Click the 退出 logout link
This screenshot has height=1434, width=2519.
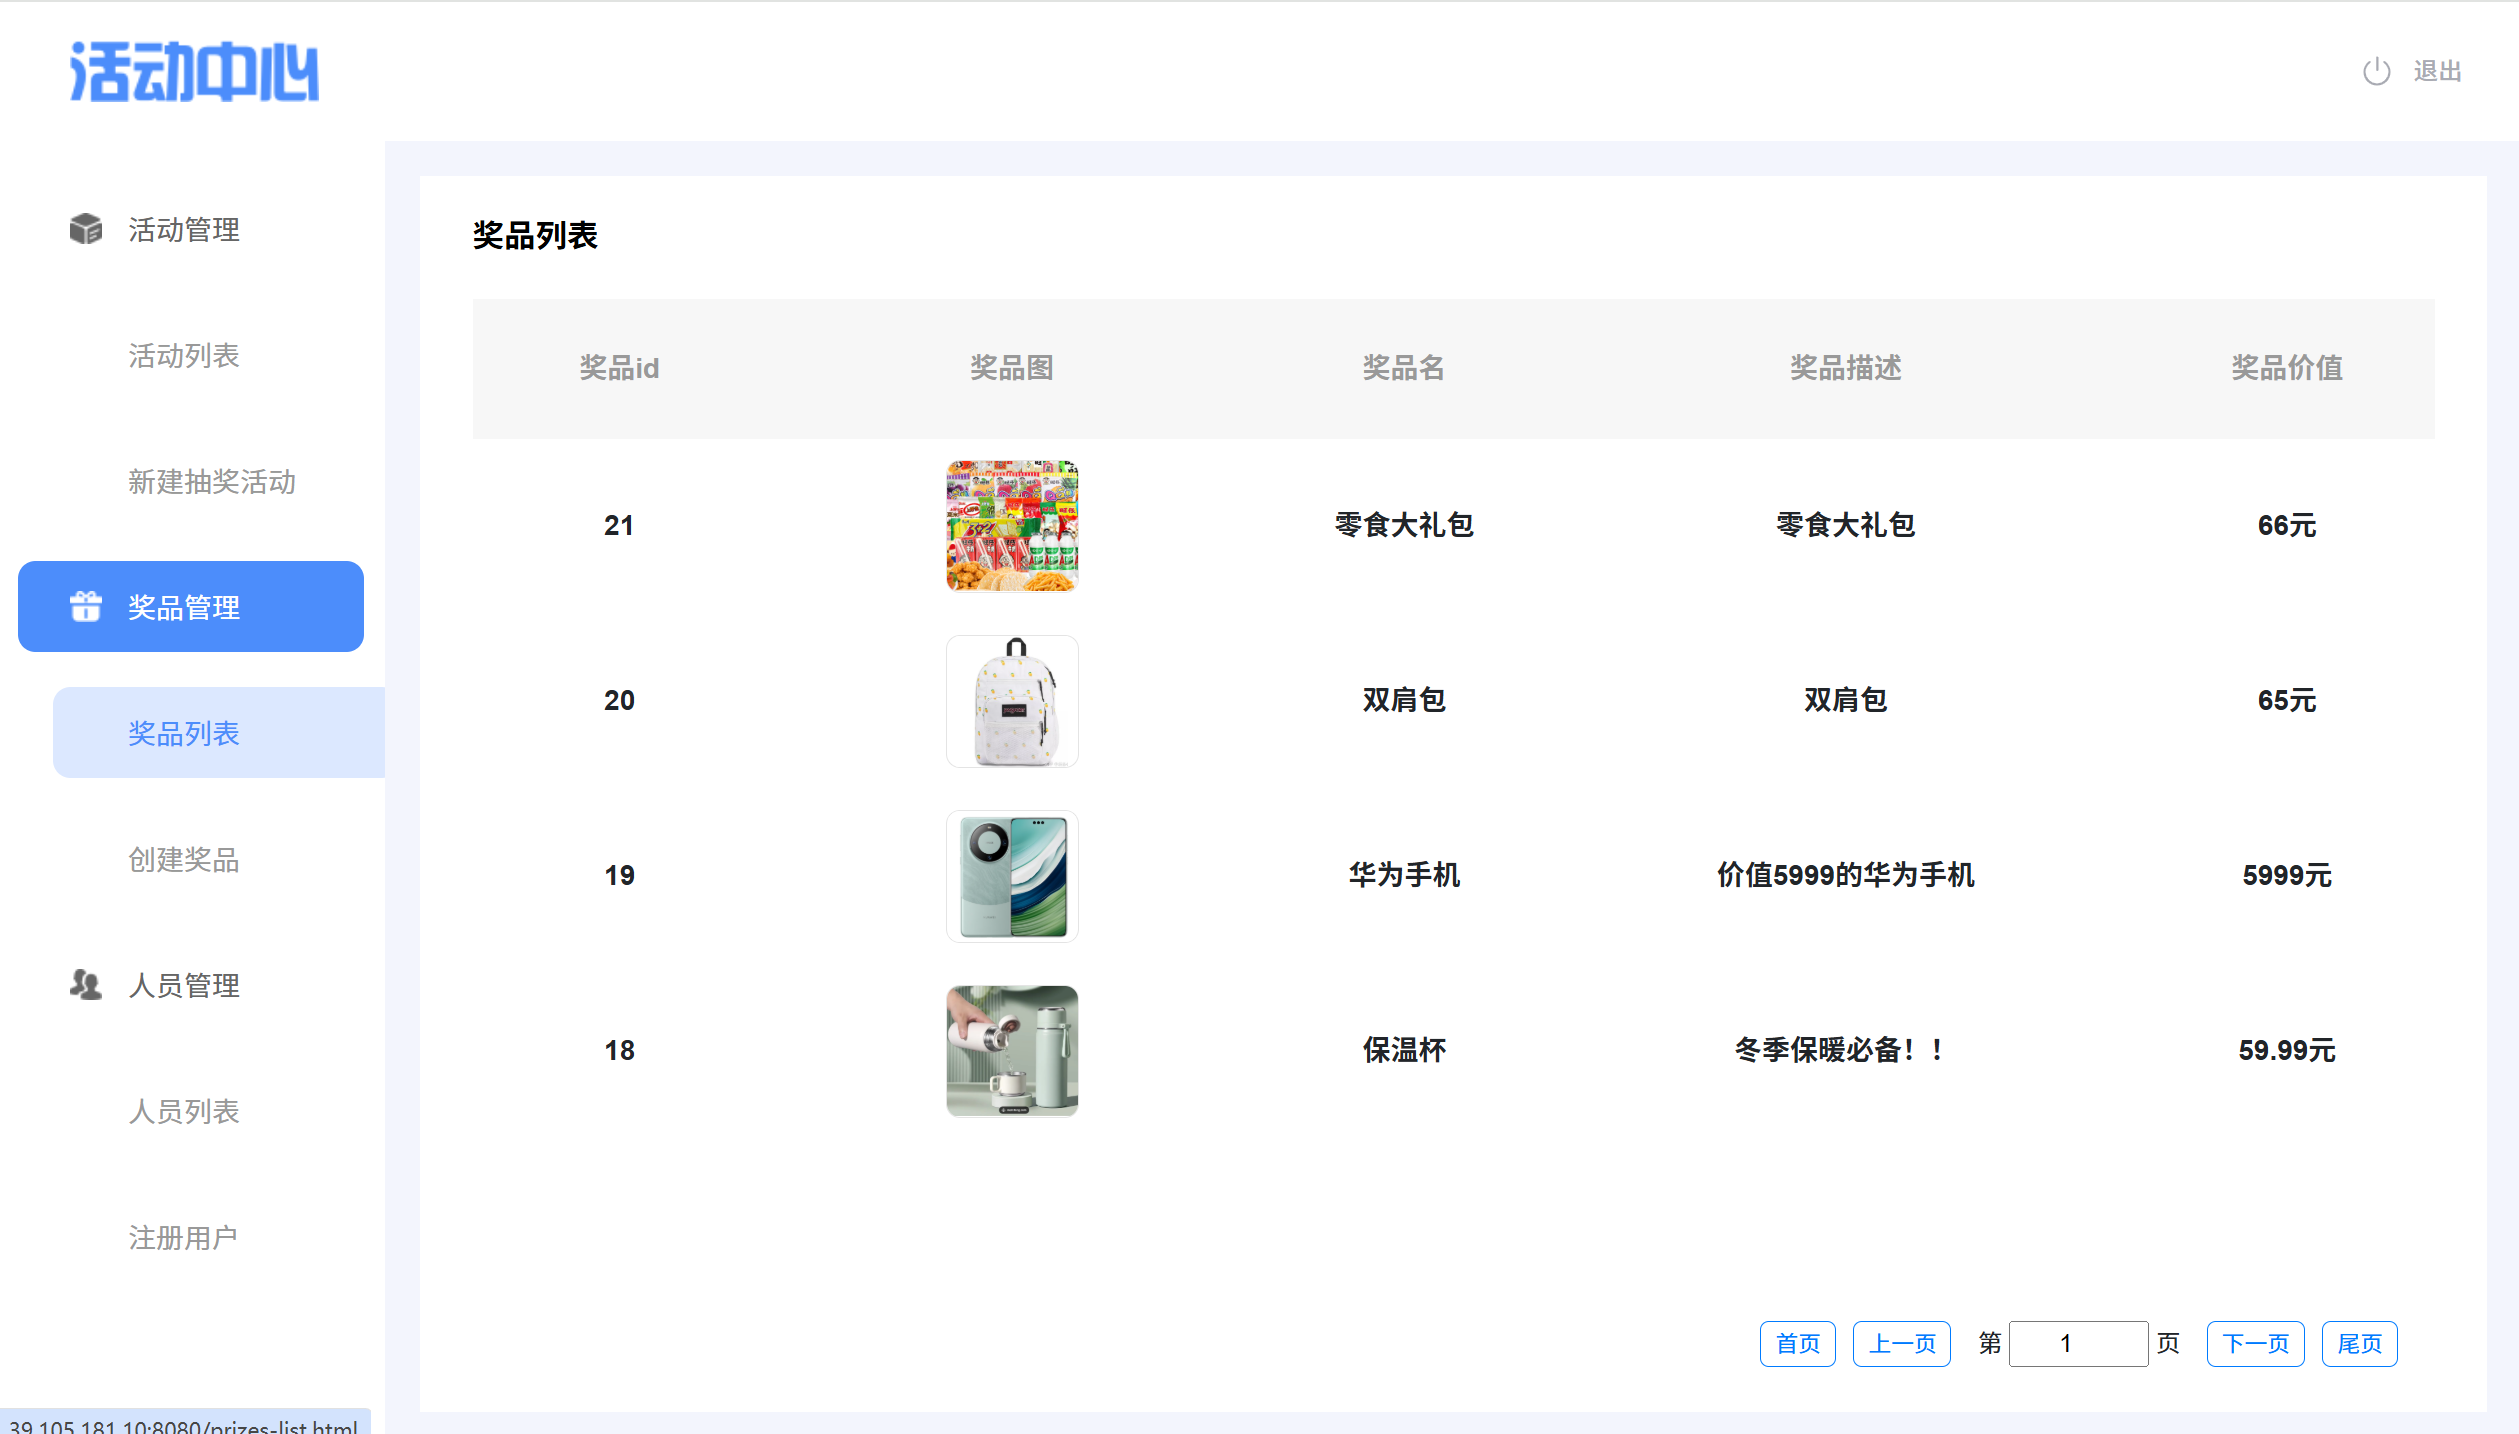coord(2437,72)
